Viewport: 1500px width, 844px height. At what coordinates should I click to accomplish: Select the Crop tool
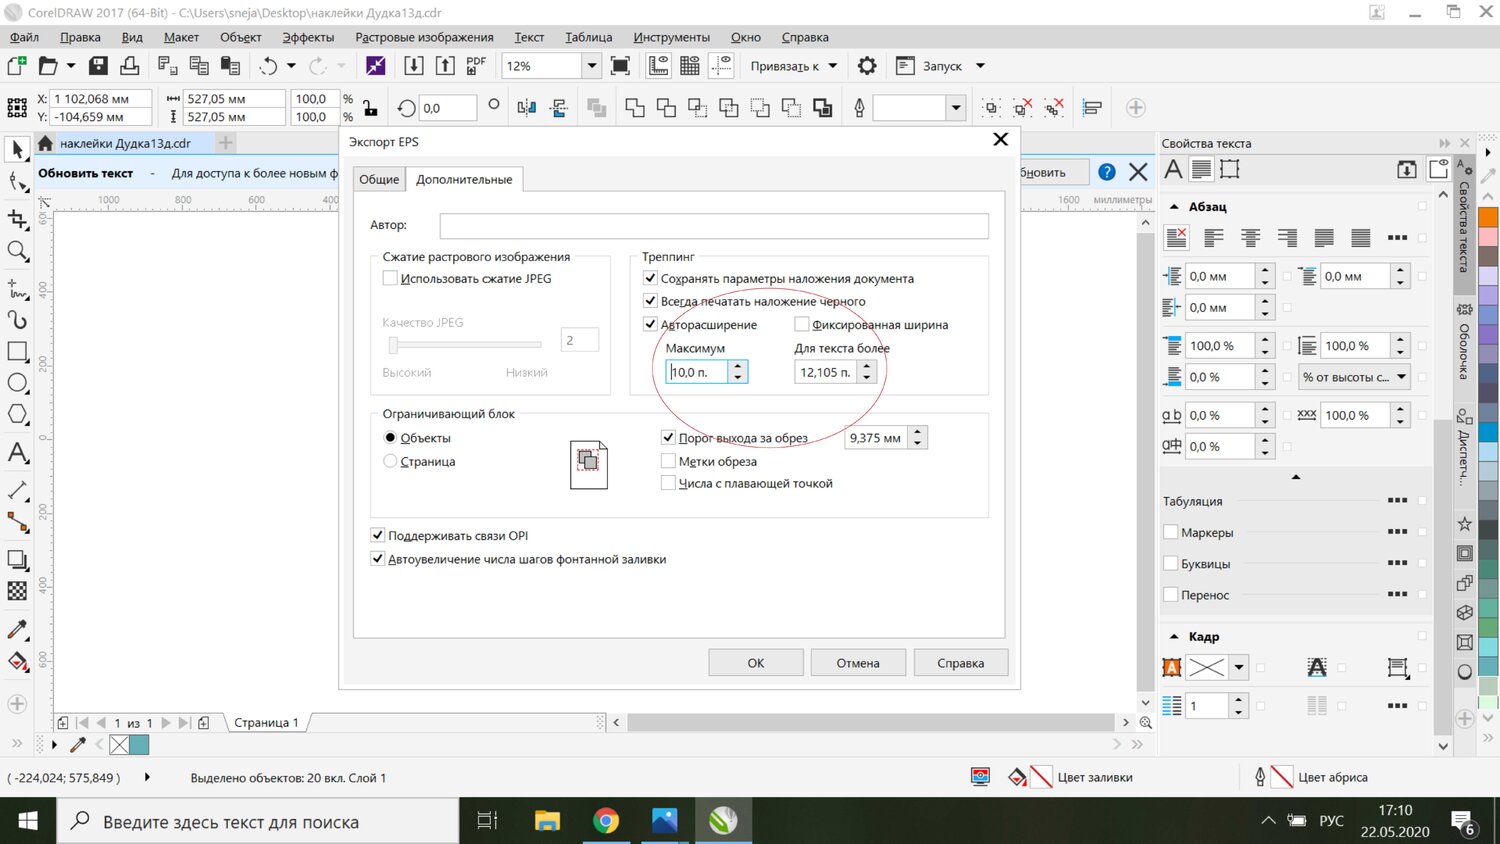pyautogui.click(x=17, y=219)
